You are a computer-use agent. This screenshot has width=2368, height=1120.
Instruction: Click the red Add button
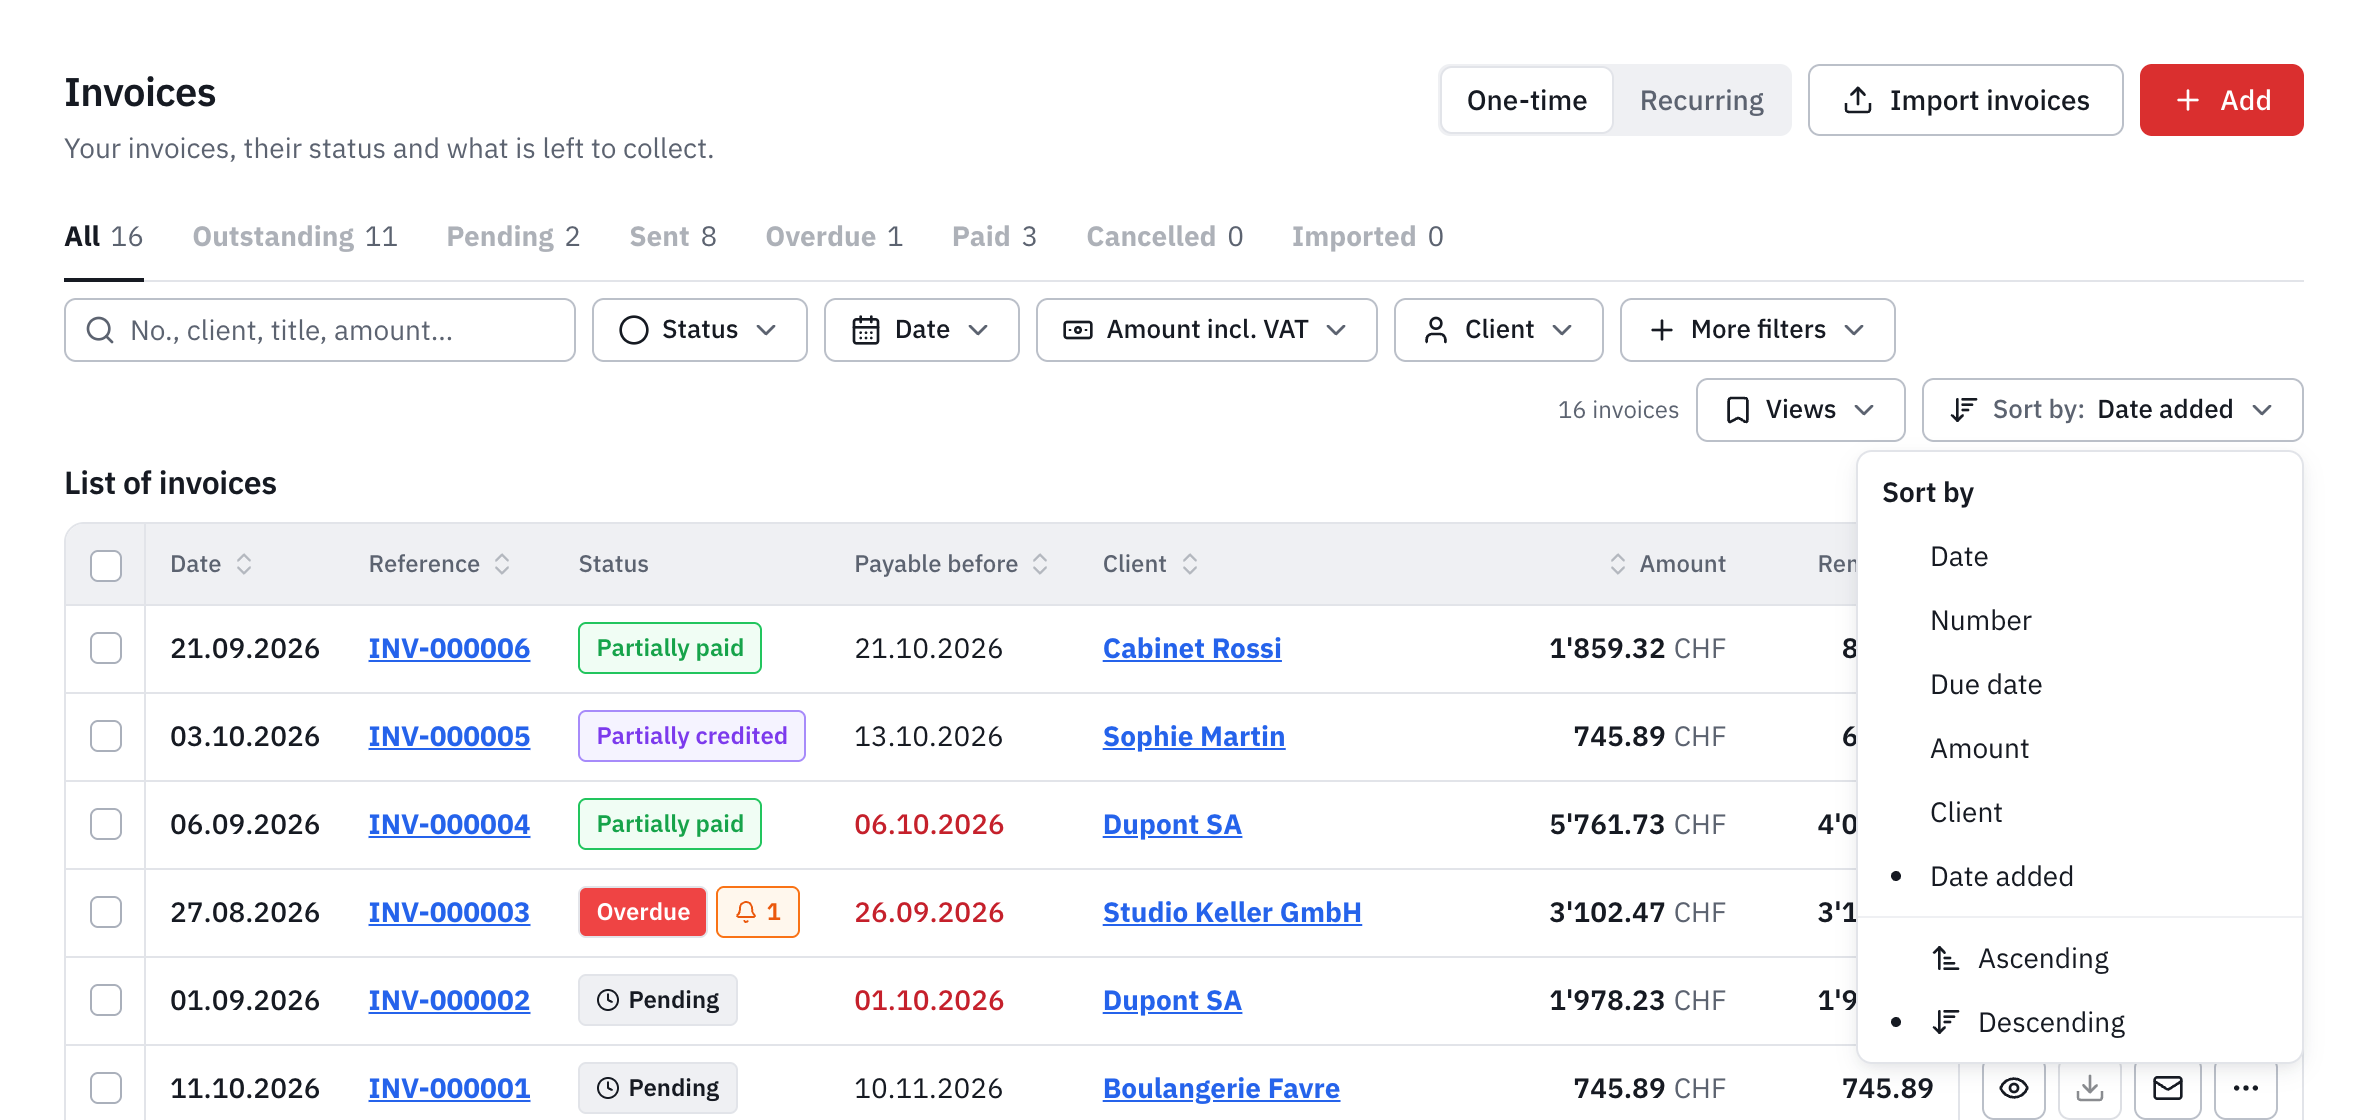tap(2221, 100)
